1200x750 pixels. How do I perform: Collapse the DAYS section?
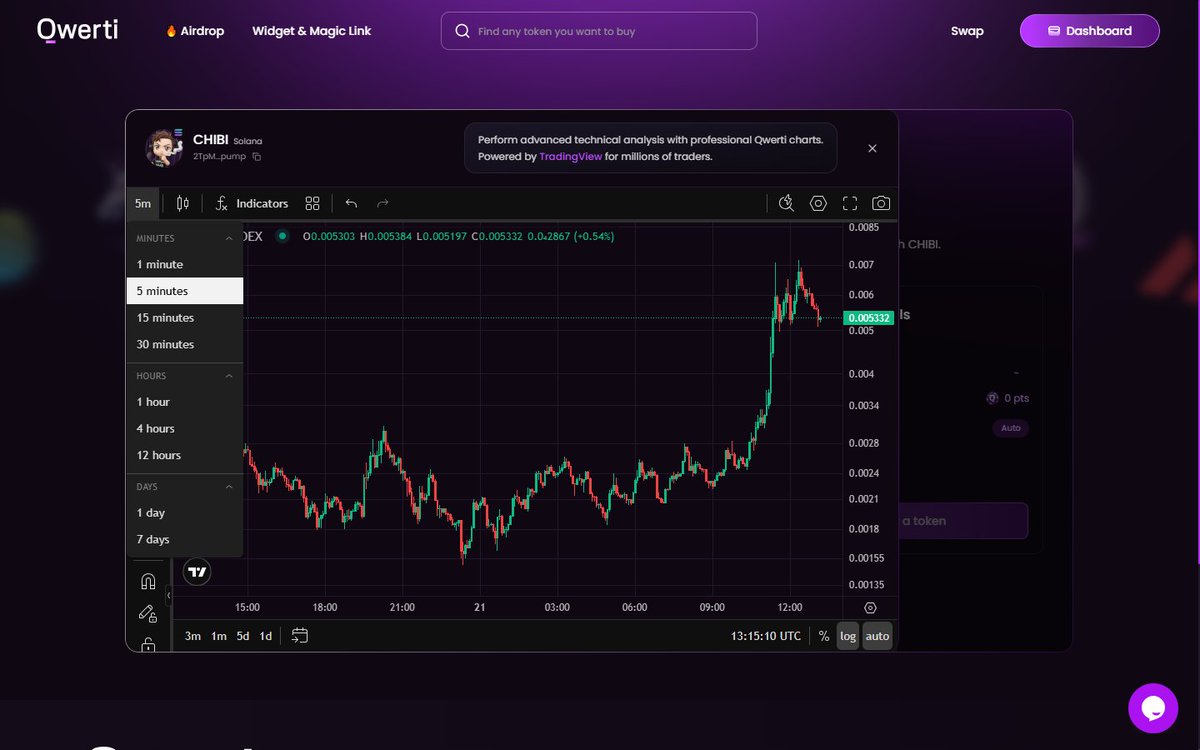pos(229,487)
